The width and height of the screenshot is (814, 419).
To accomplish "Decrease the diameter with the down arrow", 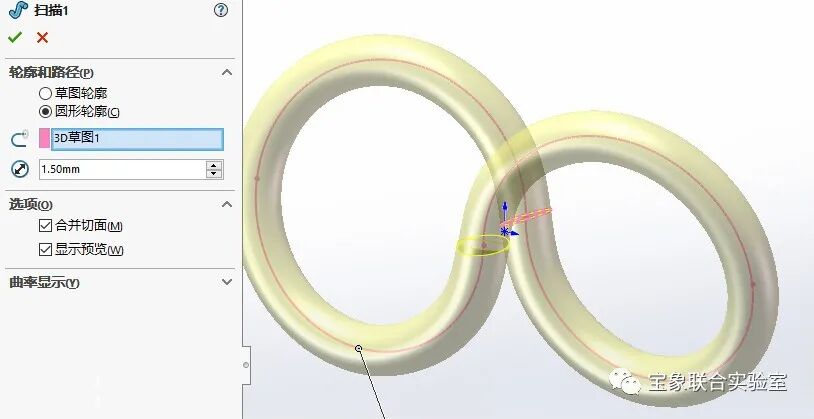I will tap(214, 174).
